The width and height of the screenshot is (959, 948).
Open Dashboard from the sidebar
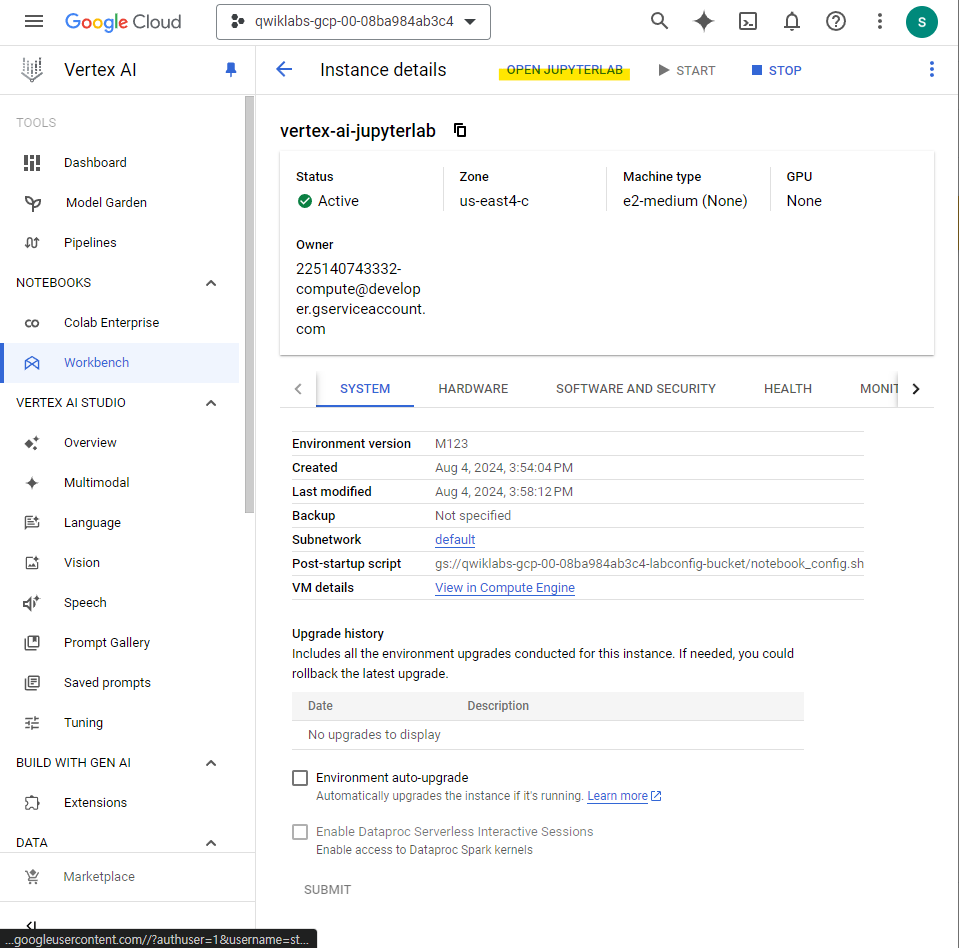pos(120,163)
